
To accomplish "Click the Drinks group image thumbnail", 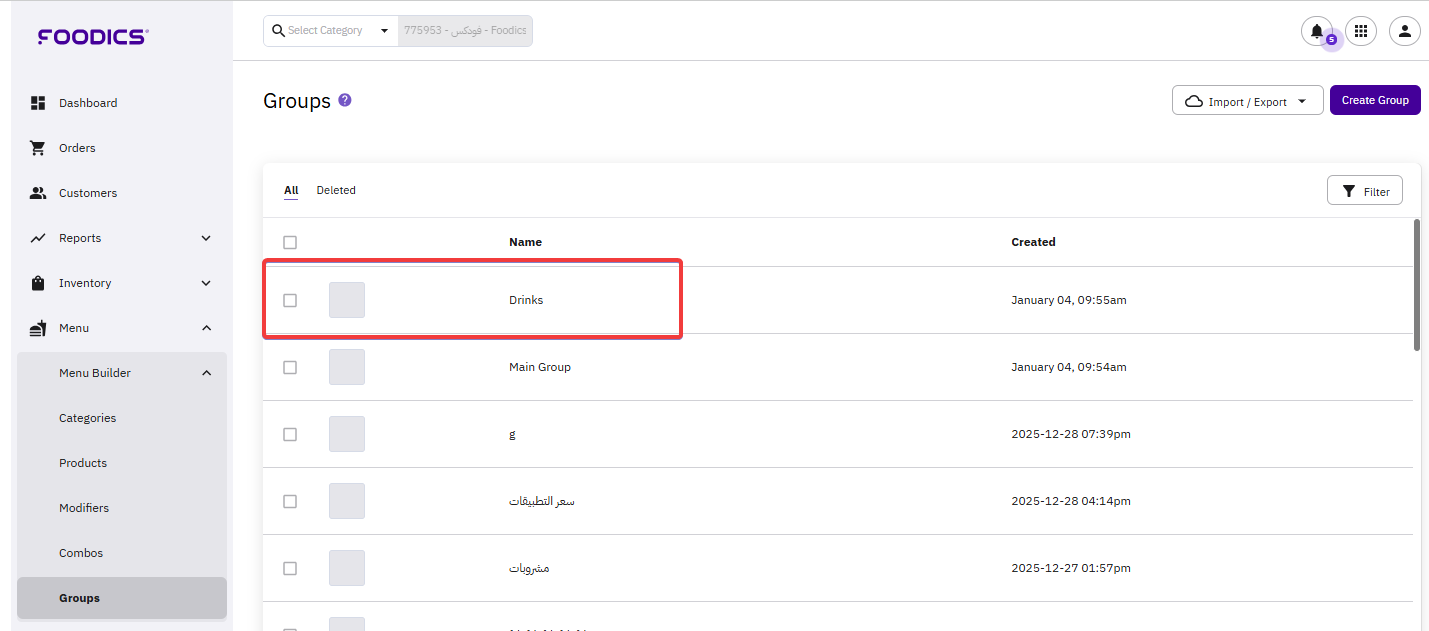I will tap(347, 300).
